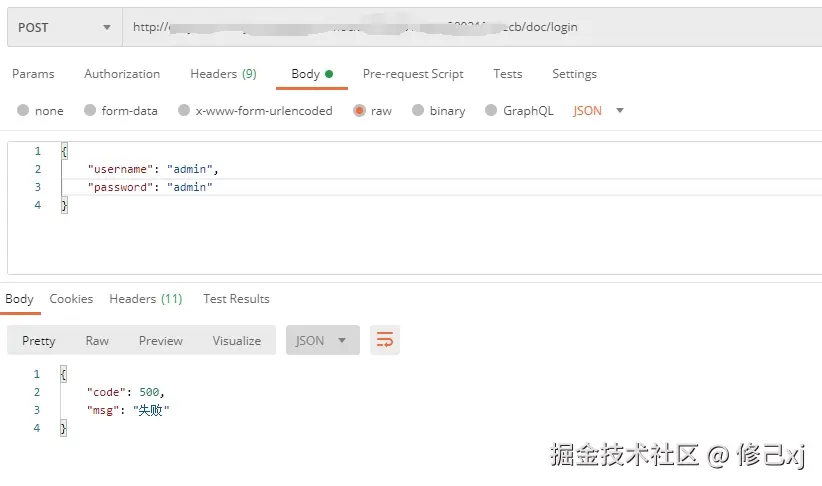View the response Cookies tab
The width and height of the screenshot is (822, 486).
pyautogui.click(x=71, y=299)
